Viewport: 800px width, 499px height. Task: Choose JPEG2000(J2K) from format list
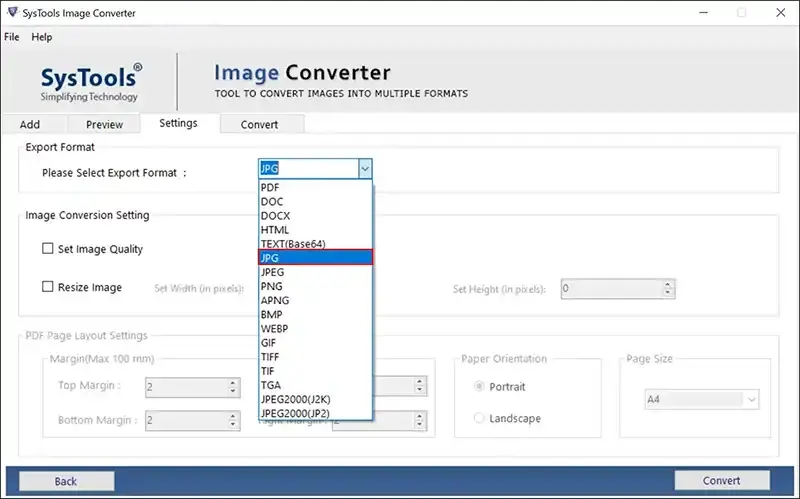315,399
